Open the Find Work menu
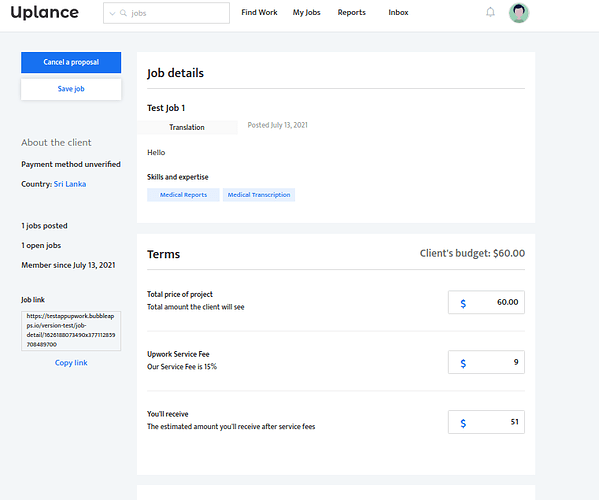This screenshot has height=500, width=599. [259, 13]
